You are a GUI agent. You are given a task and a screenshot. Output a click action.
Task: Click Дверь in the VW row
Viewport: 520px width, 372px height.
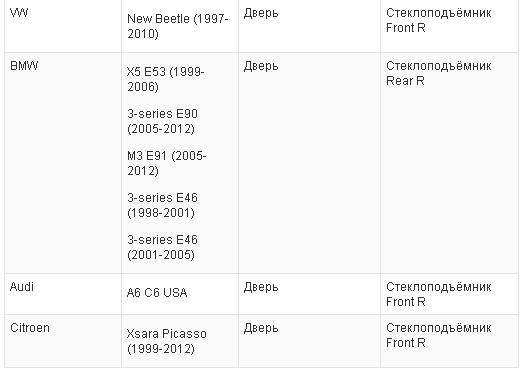tap(261, 13)
